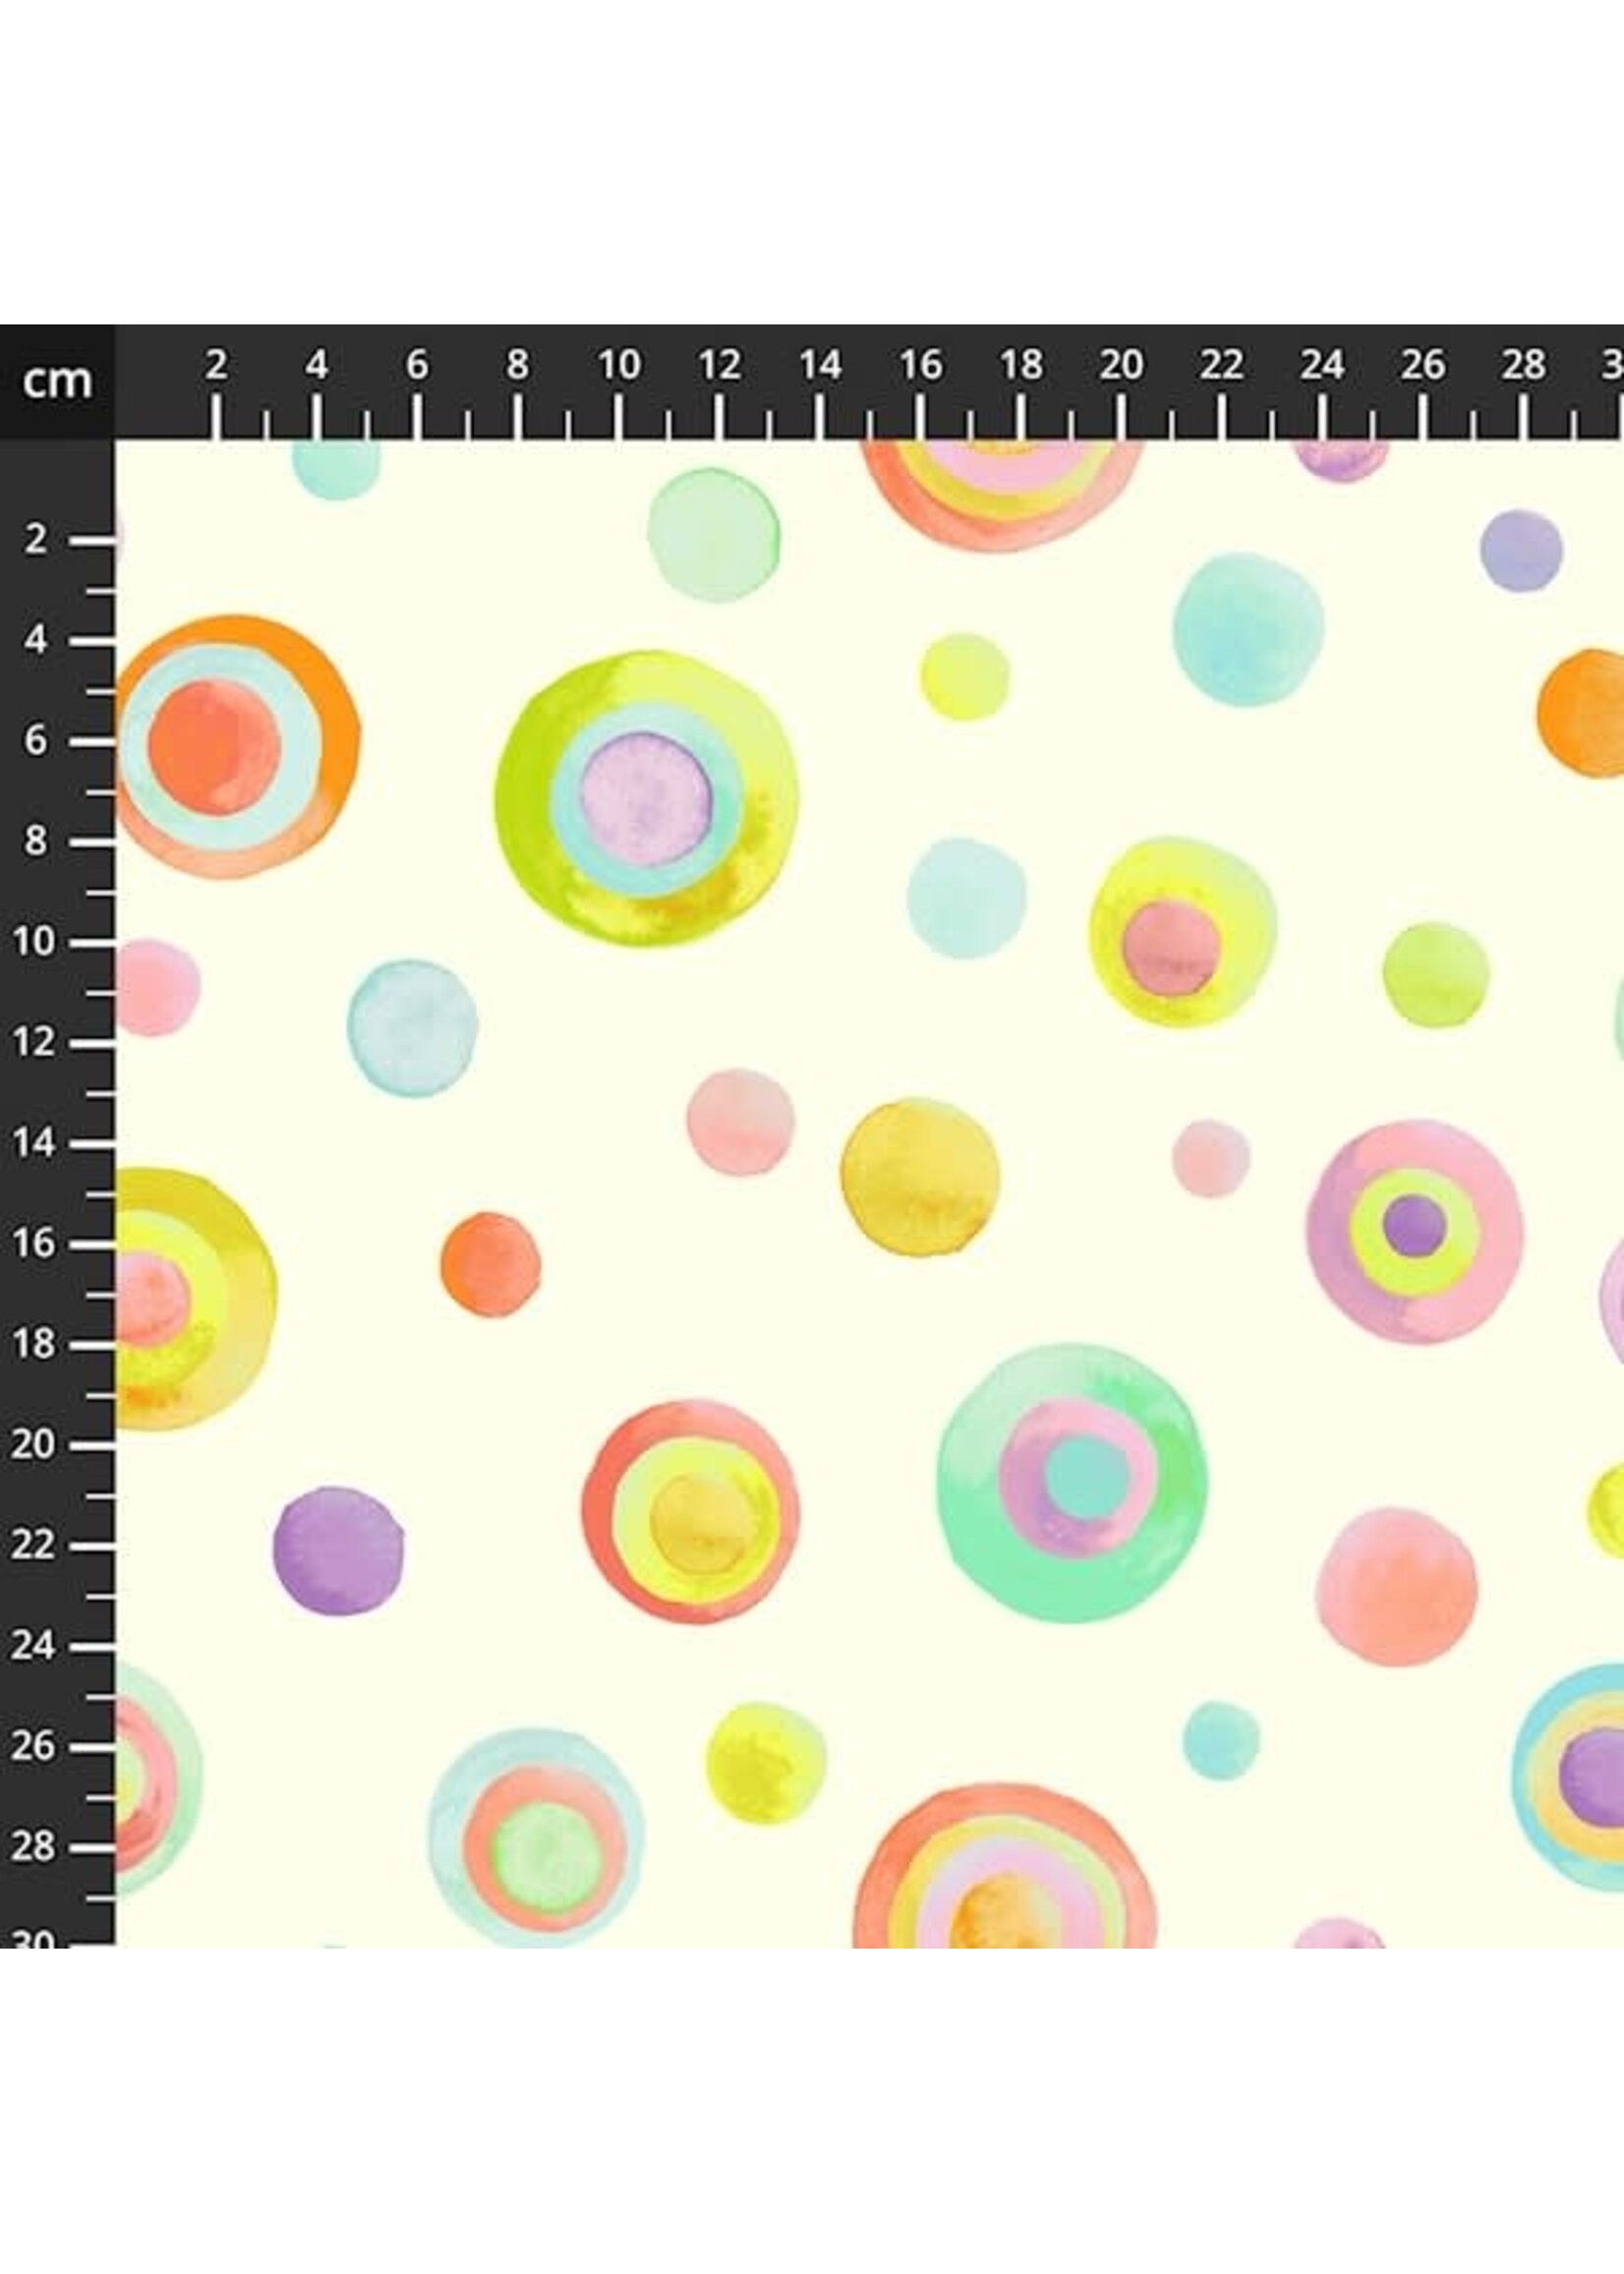This screenshot has height=2274, width=1624.
Task: Select the 10 mark on horizontal ruler
Action: [x=619, y=365]
